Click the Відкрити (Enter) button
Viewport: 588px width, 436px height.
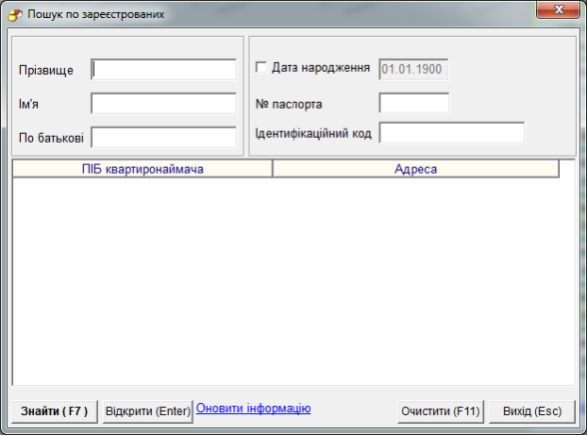(148, 411)
